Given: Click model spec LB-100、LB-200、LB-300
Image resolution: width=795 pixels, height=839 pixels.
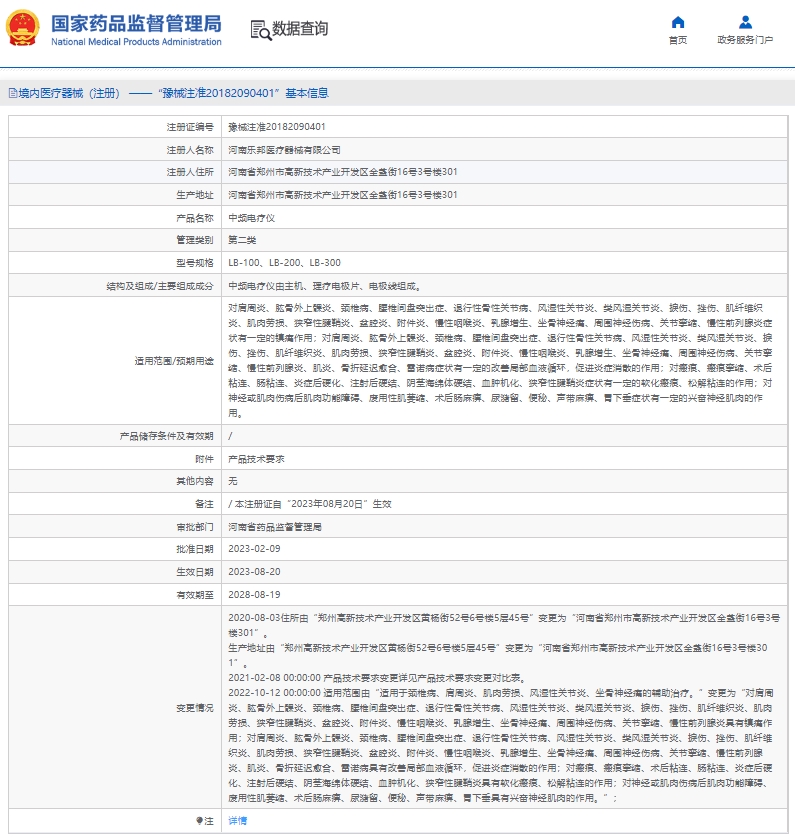Looking at the screenshot, I should 284,263.
